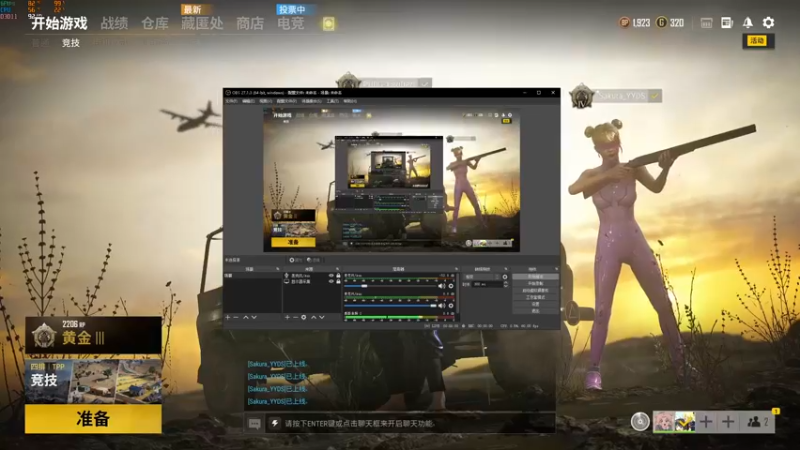Viewport: 800px width, 450px height.
Task: Click the G-Coin balance 320
Action: click(670, 22)
